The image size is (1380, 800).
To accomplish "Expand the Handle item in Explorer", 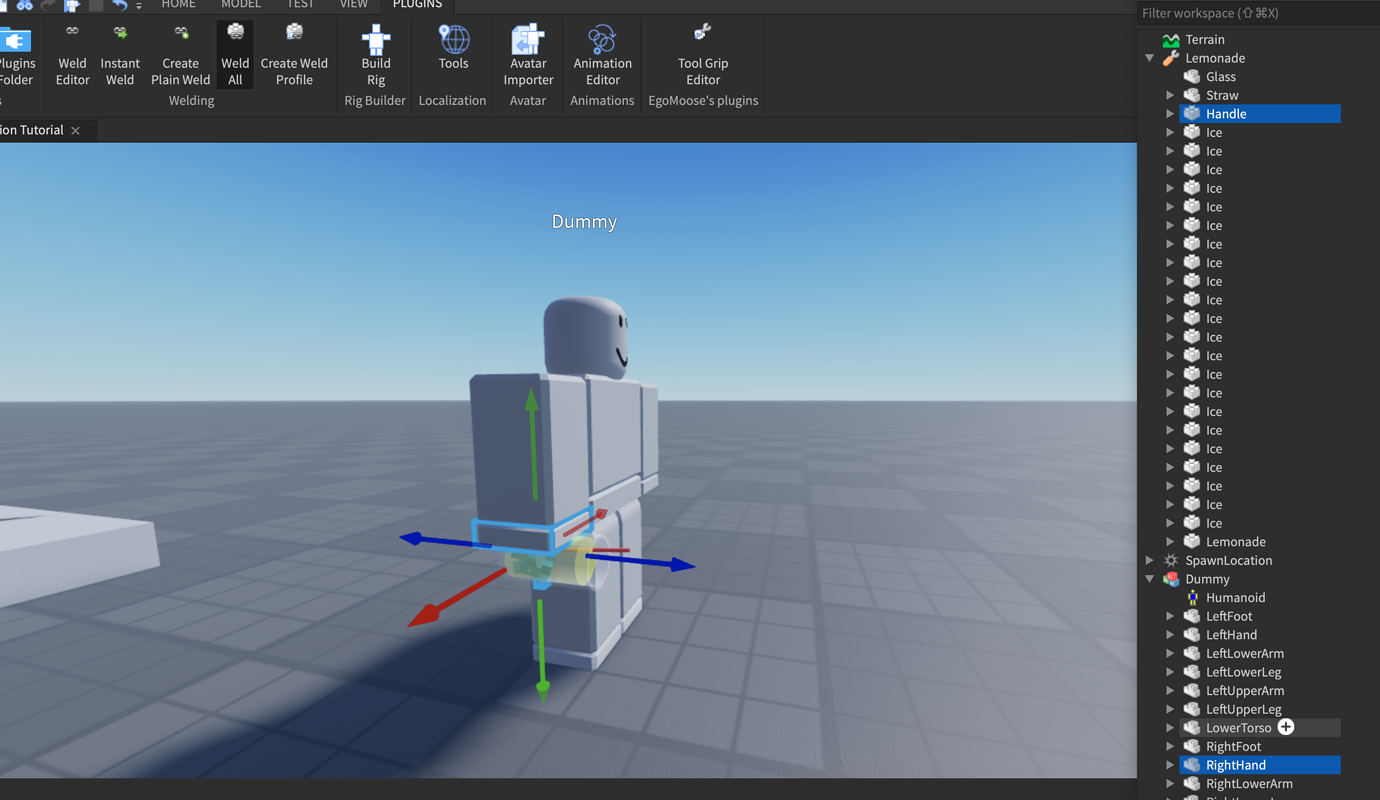I will click(1170, 113).
